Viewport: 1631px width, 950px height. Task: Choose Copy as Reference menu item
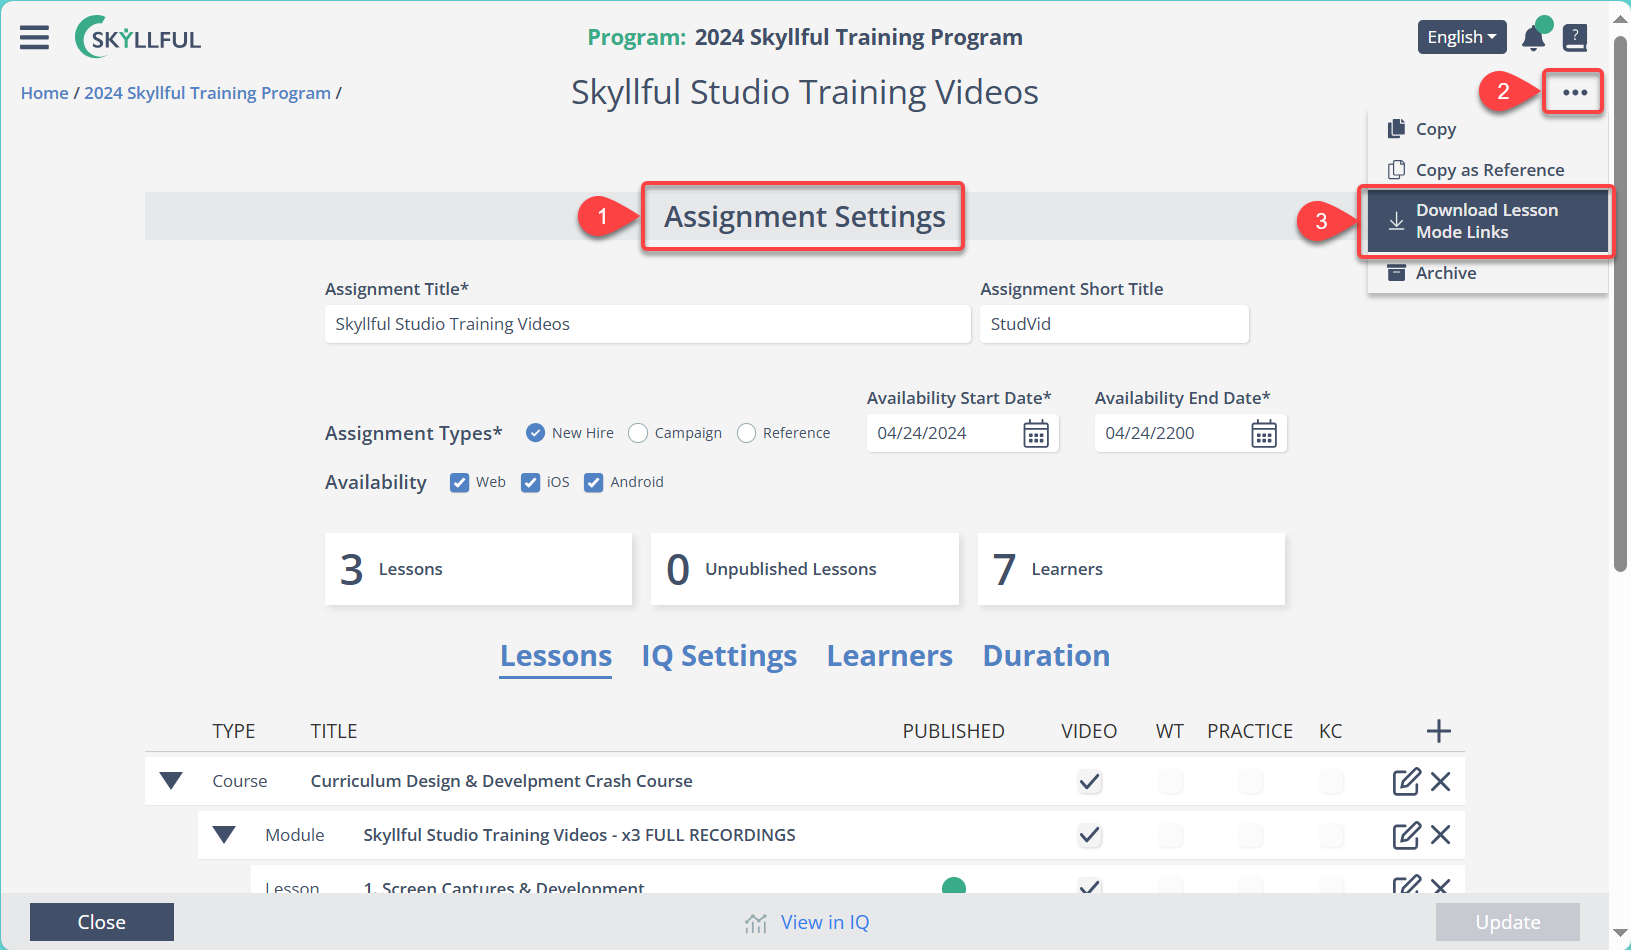[x=1487, y=170]
